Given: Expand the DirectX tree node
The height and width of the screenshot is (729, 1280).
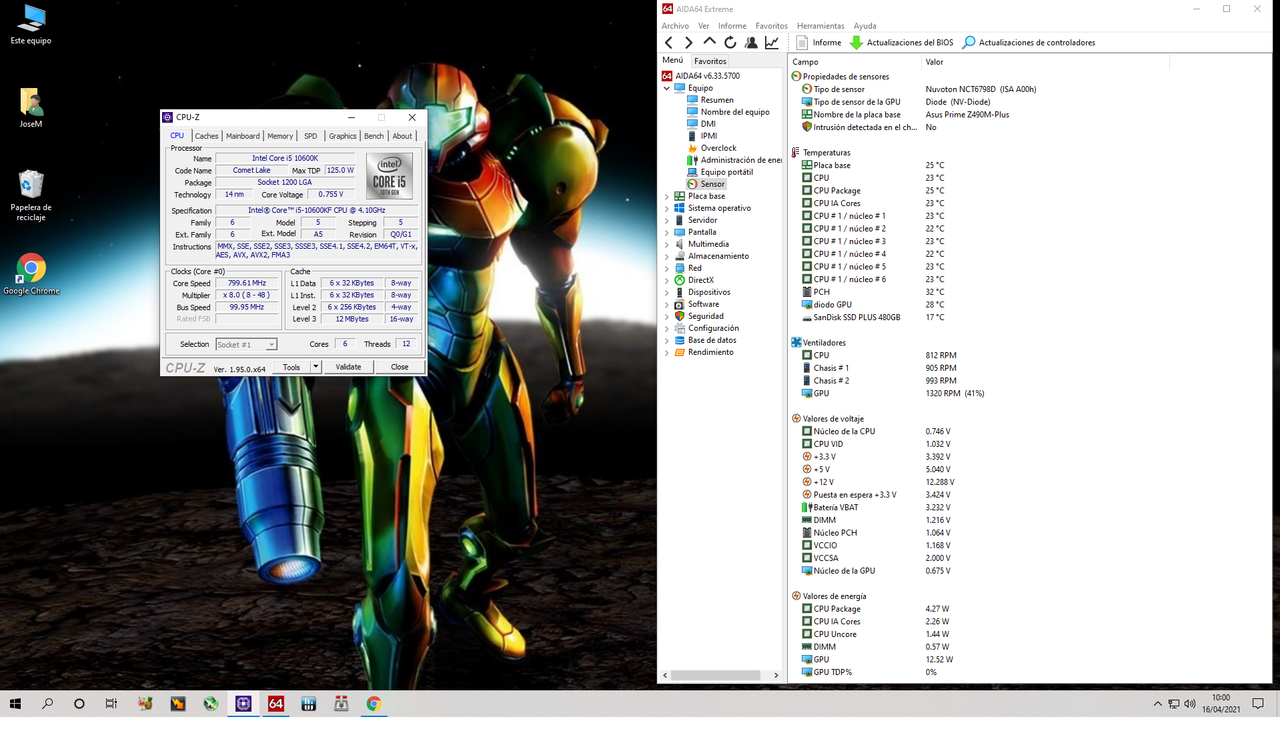Looking at the screenshot, I should (667, 280).
